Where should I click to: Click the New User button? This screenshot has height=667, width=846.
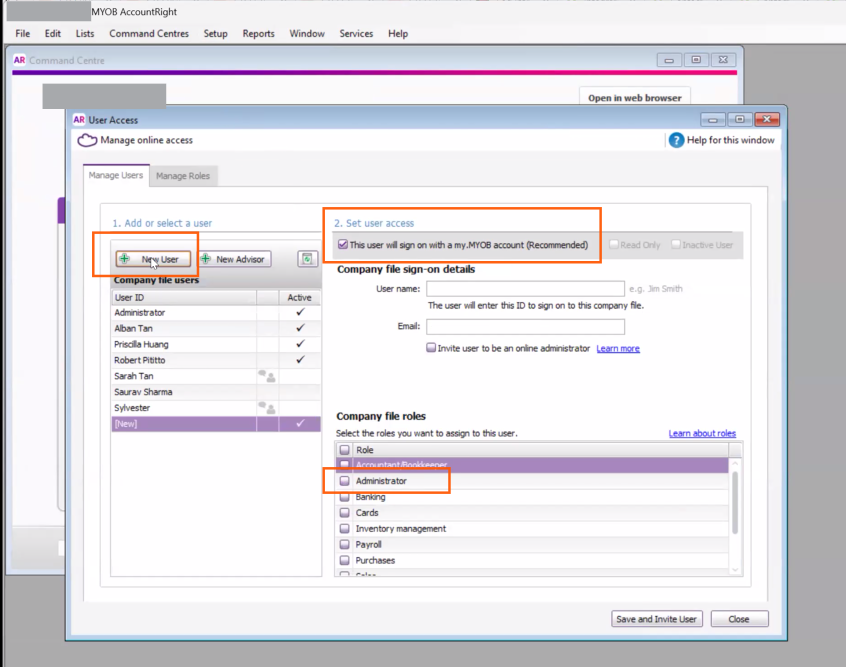[153, 259]
